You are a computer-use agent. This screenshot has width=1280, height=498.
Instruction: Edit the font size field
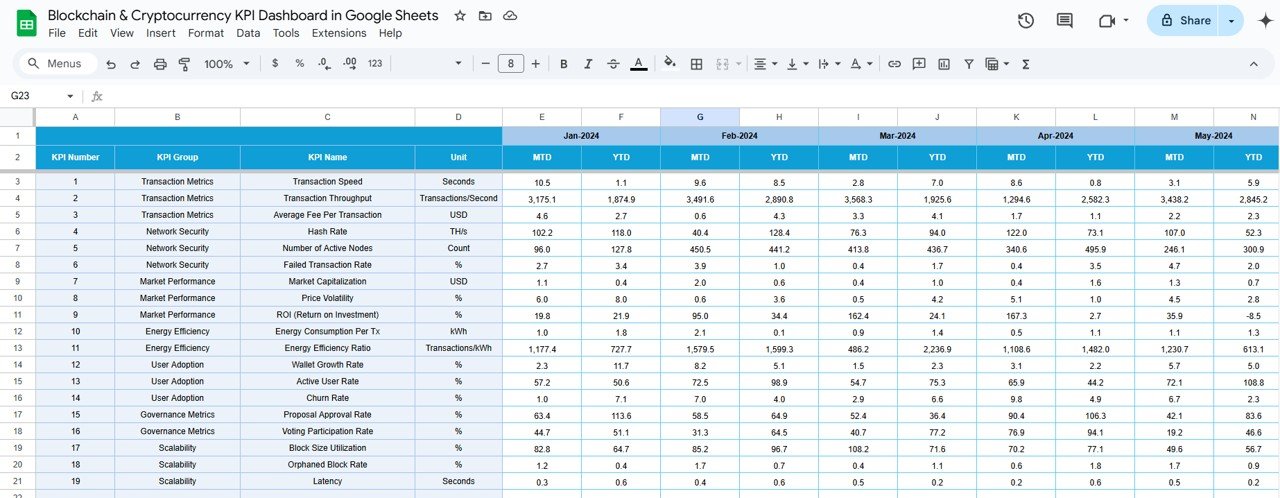click(x=511, y=64)
